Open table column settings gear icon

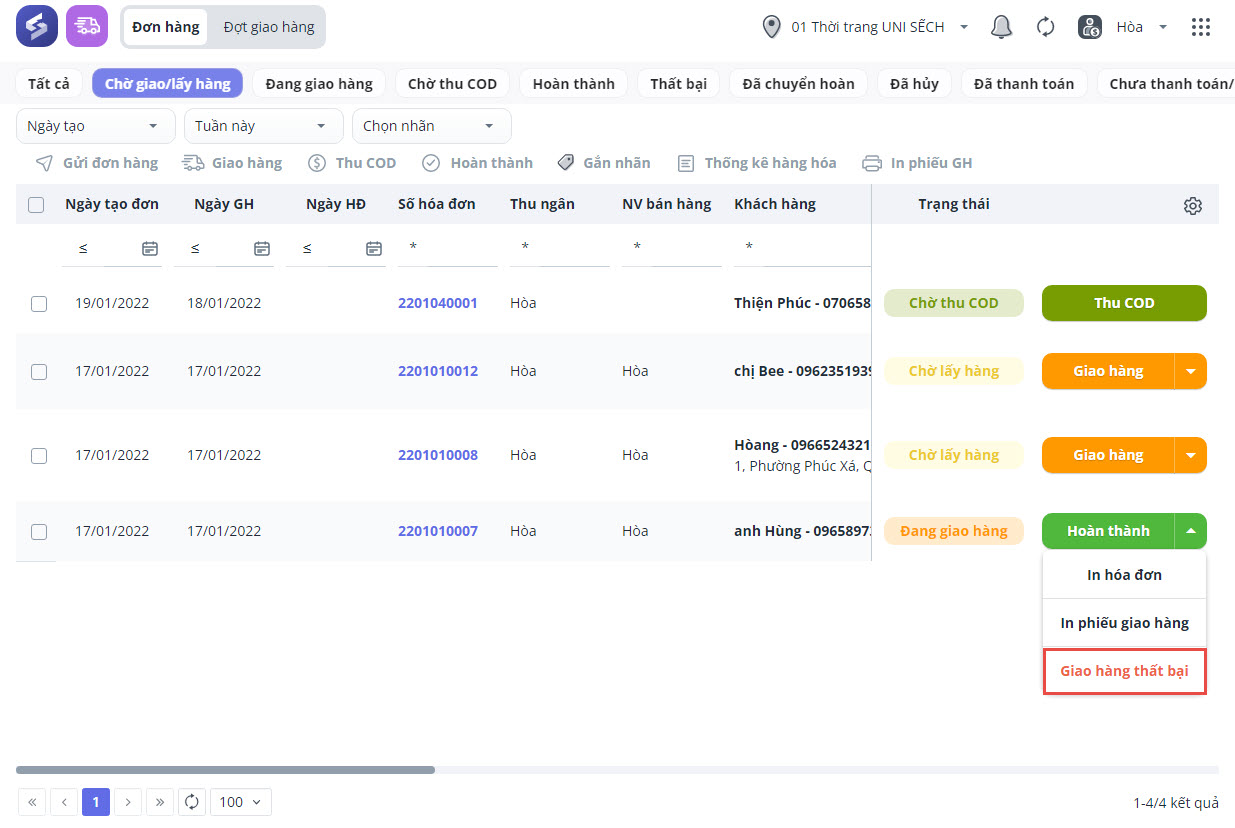[1192, 206]
